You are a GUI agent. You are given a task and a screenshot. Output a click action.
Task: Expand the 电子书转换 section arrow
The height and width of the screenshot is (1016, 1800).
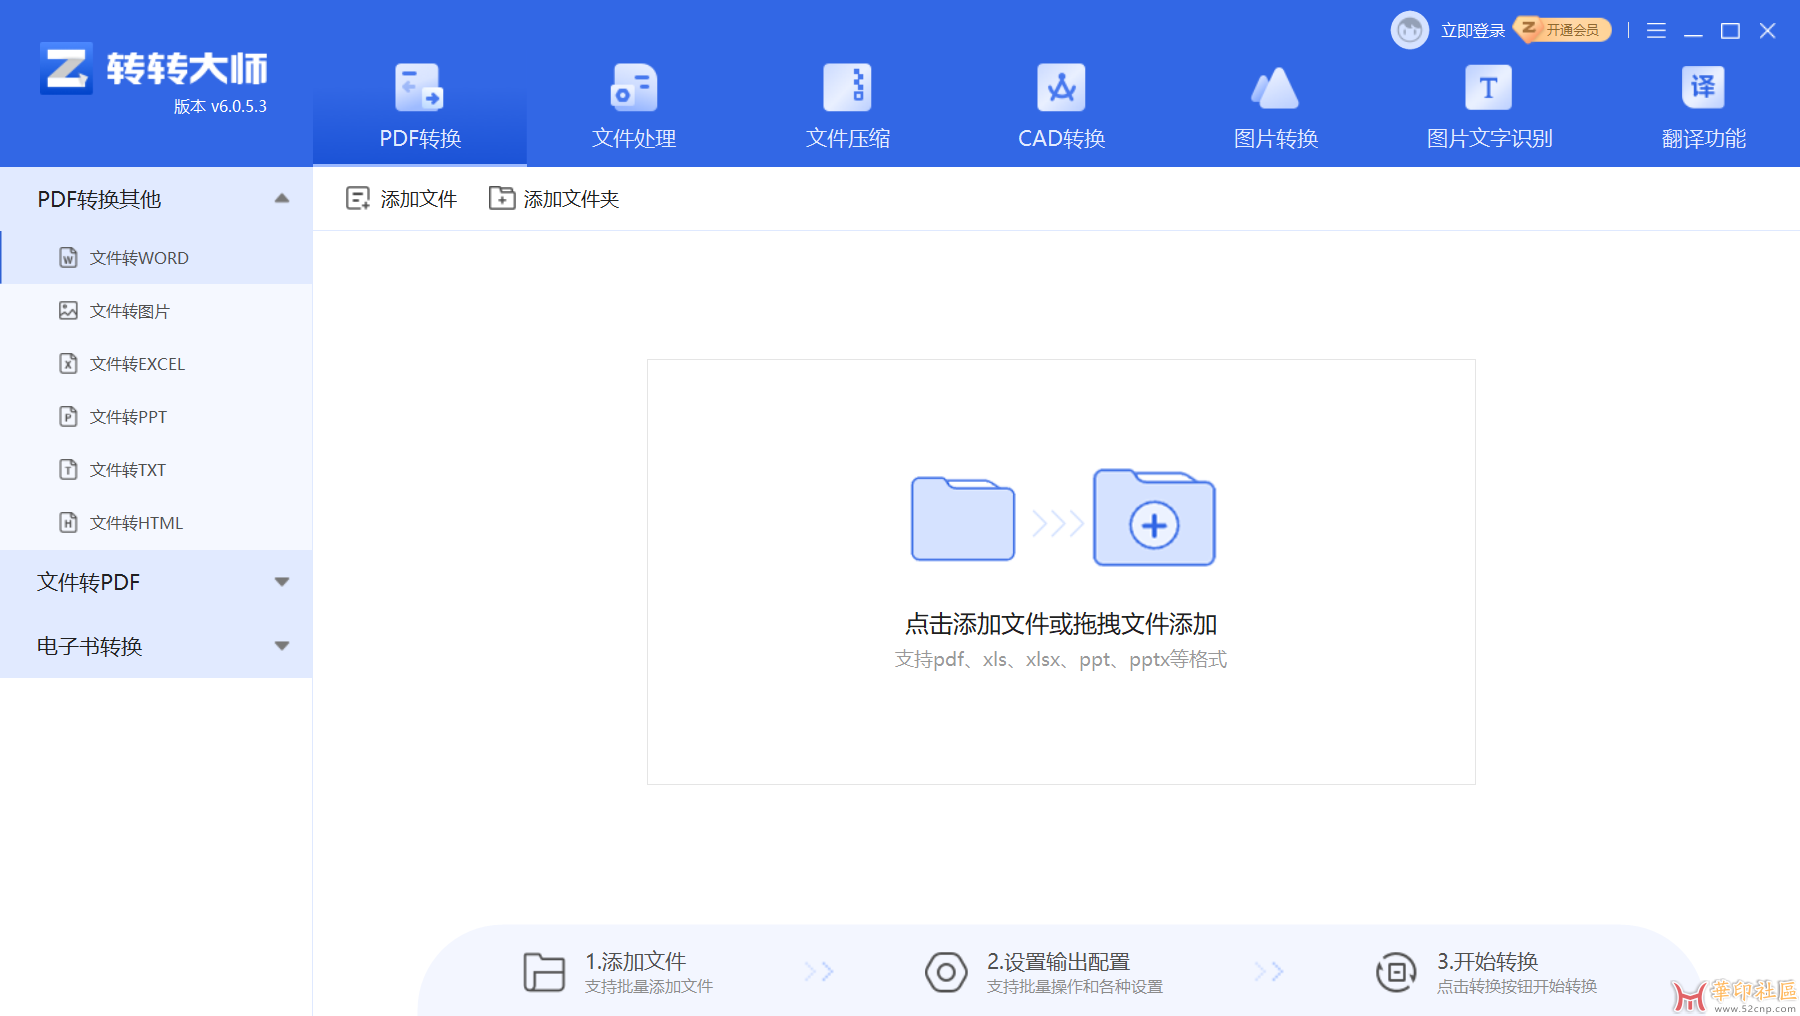point(282,646)
